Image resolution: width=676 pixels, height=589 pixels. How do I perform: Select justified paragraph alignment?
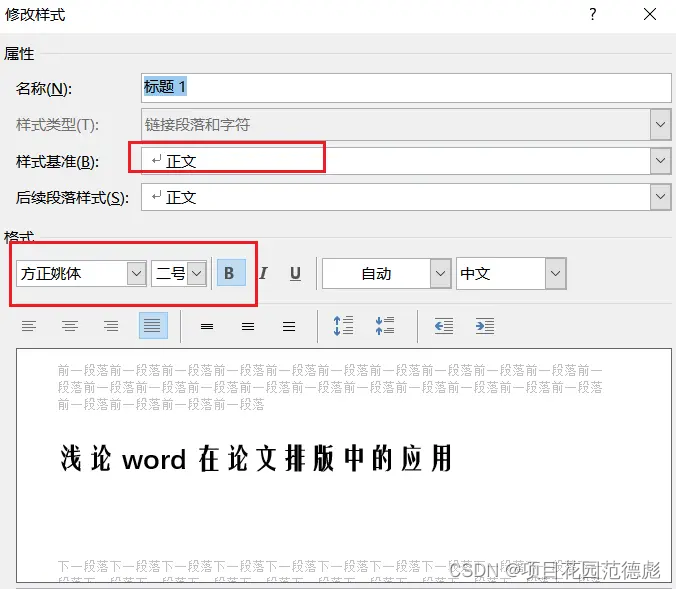coord(153,326)
